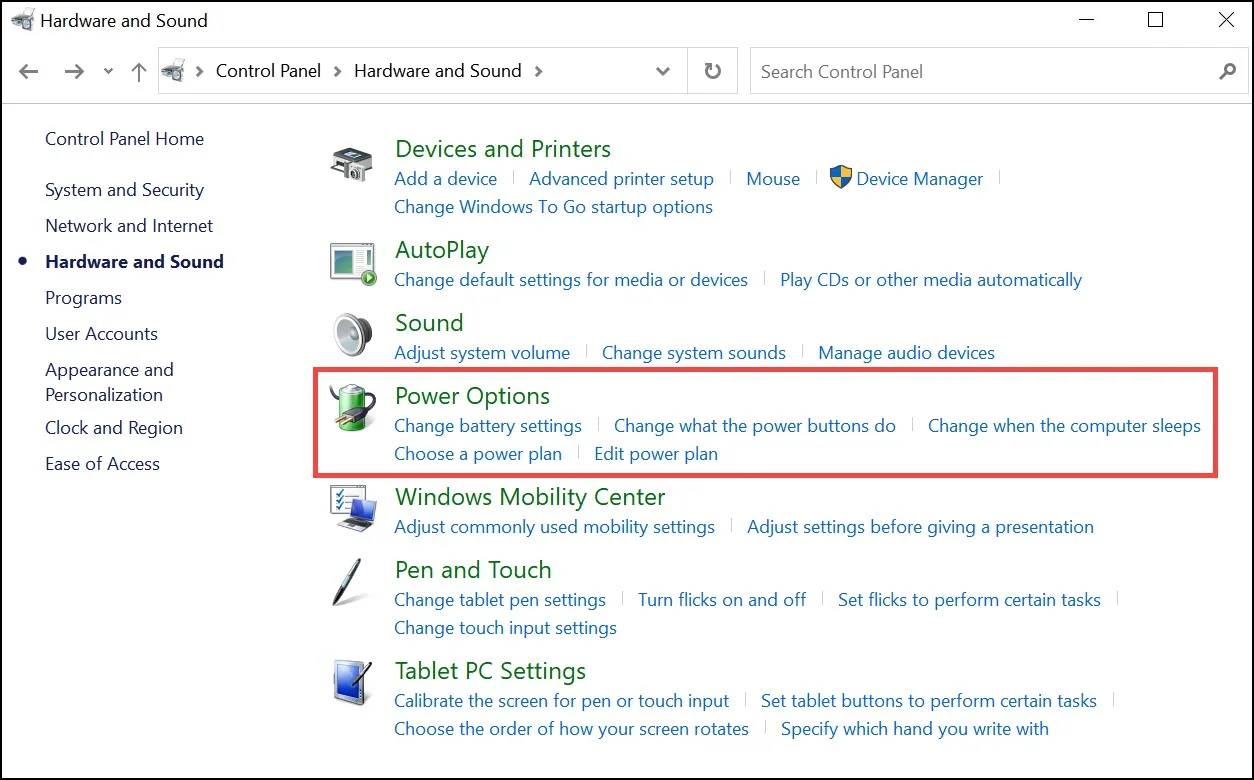Open the Pen and Touch heading

(473, 570)
